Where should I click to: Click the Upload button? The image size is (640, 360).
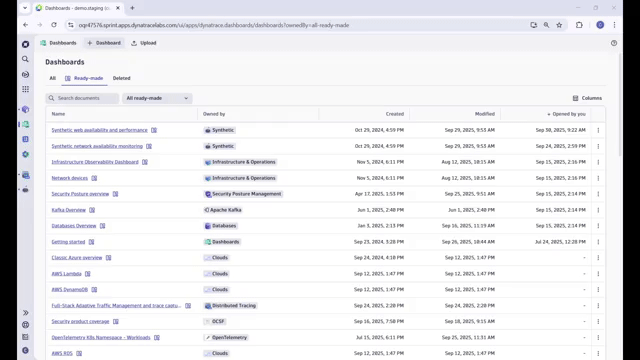click(144, 43)
